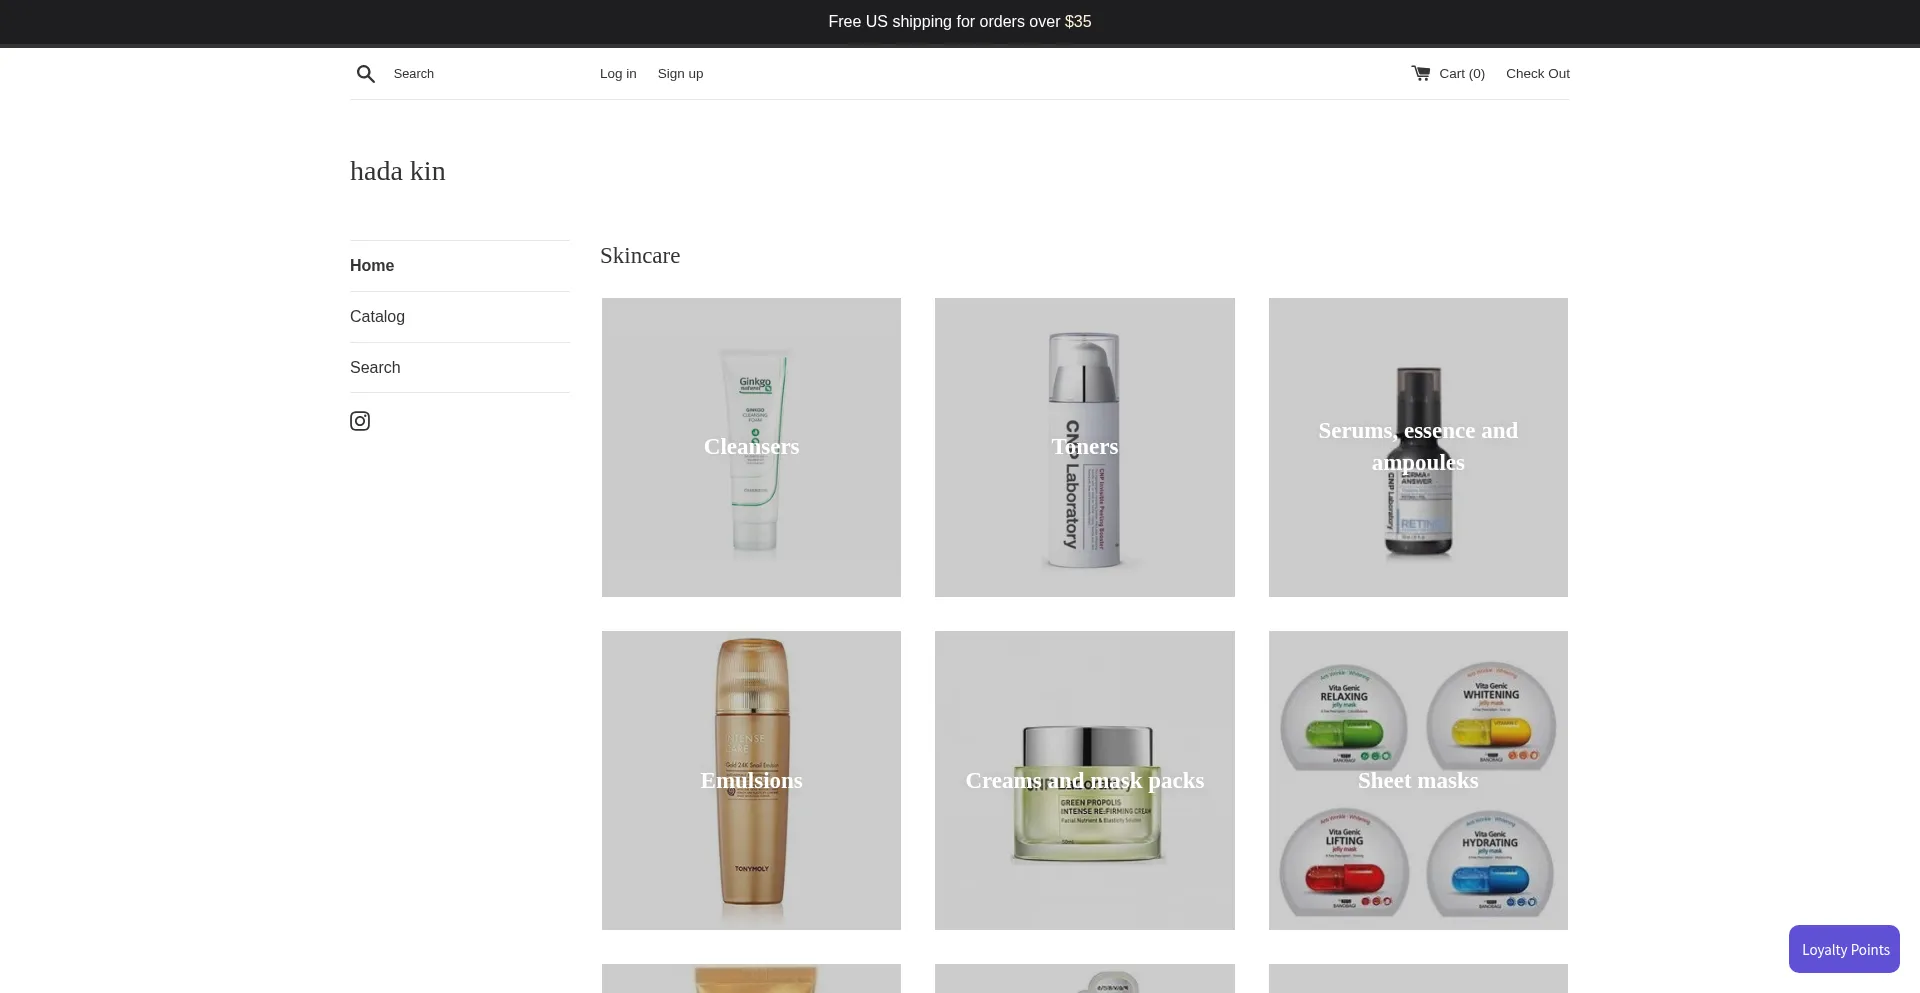Open the Emulsions collection tile
This screenshot has width=1920, height=993.
751,780
